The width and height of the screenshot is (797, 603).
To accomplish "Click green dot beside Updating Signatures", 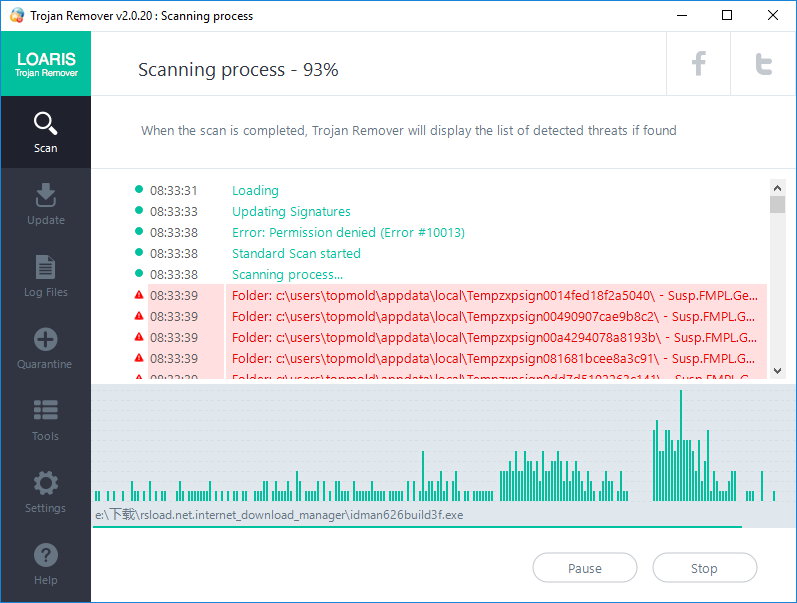I will [x=139, y=210].
